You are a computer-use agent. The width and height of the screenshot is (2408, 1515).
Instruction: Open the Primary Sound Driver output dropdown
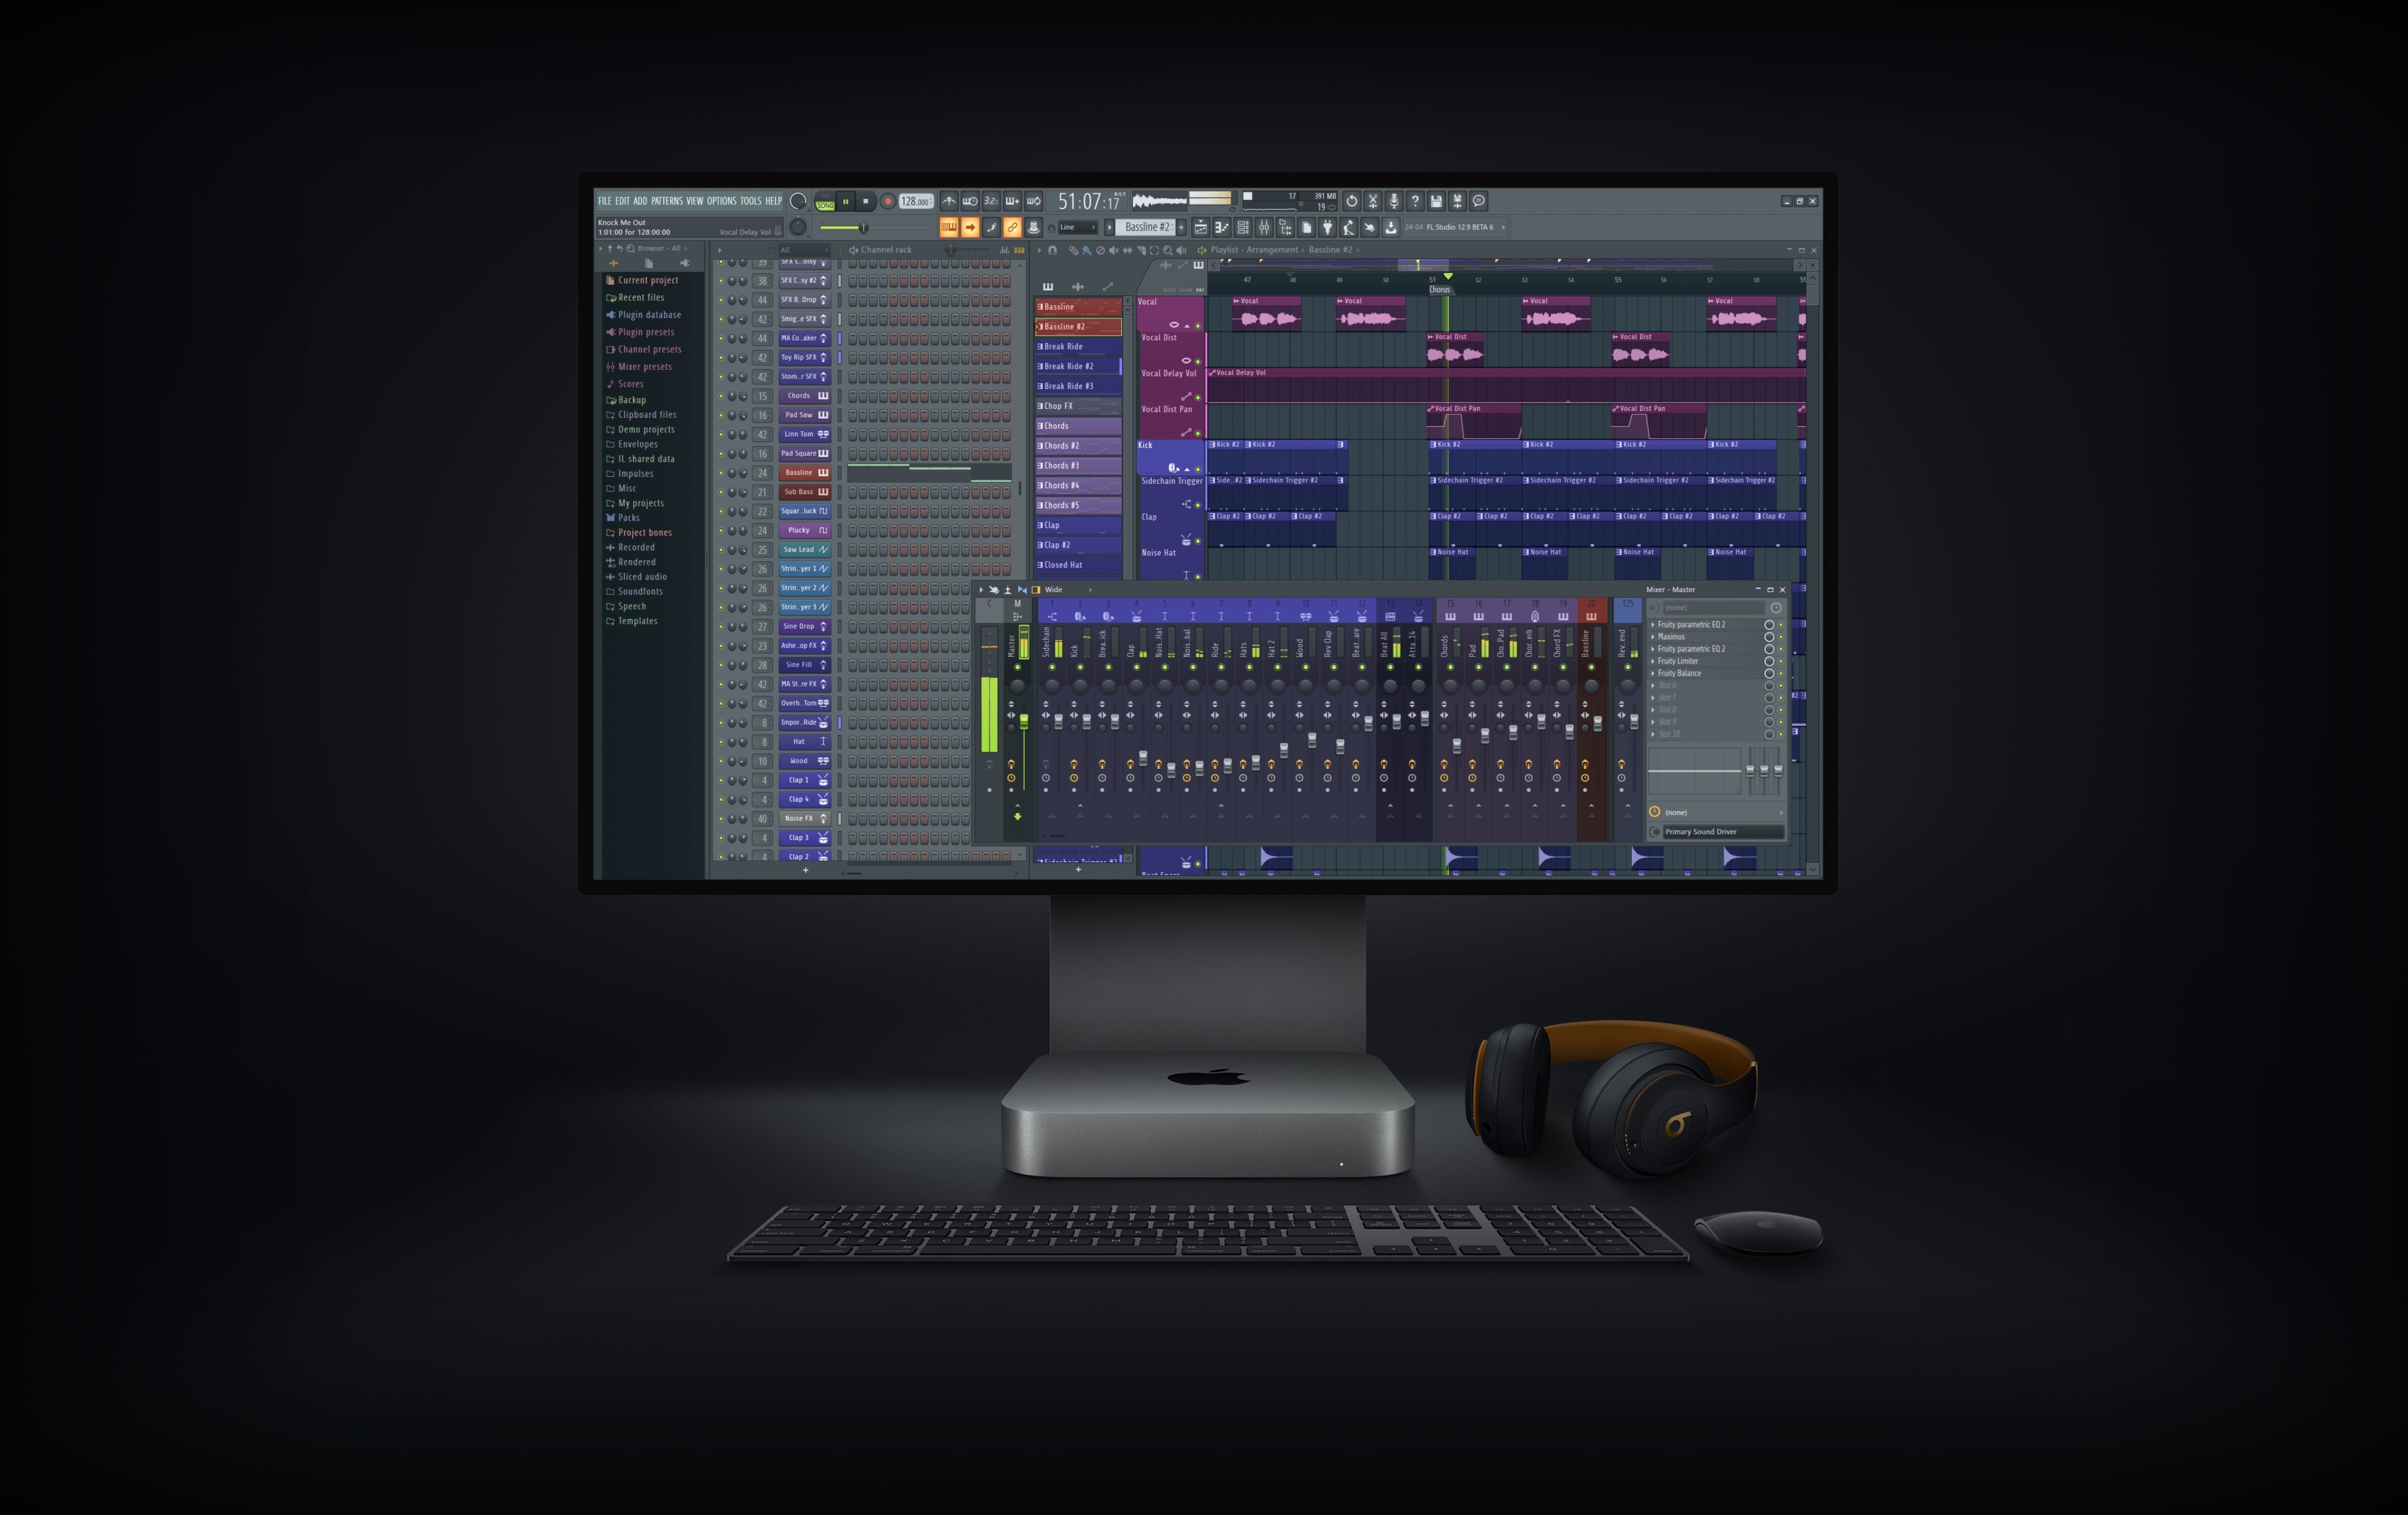click(x=1723, y=832)
